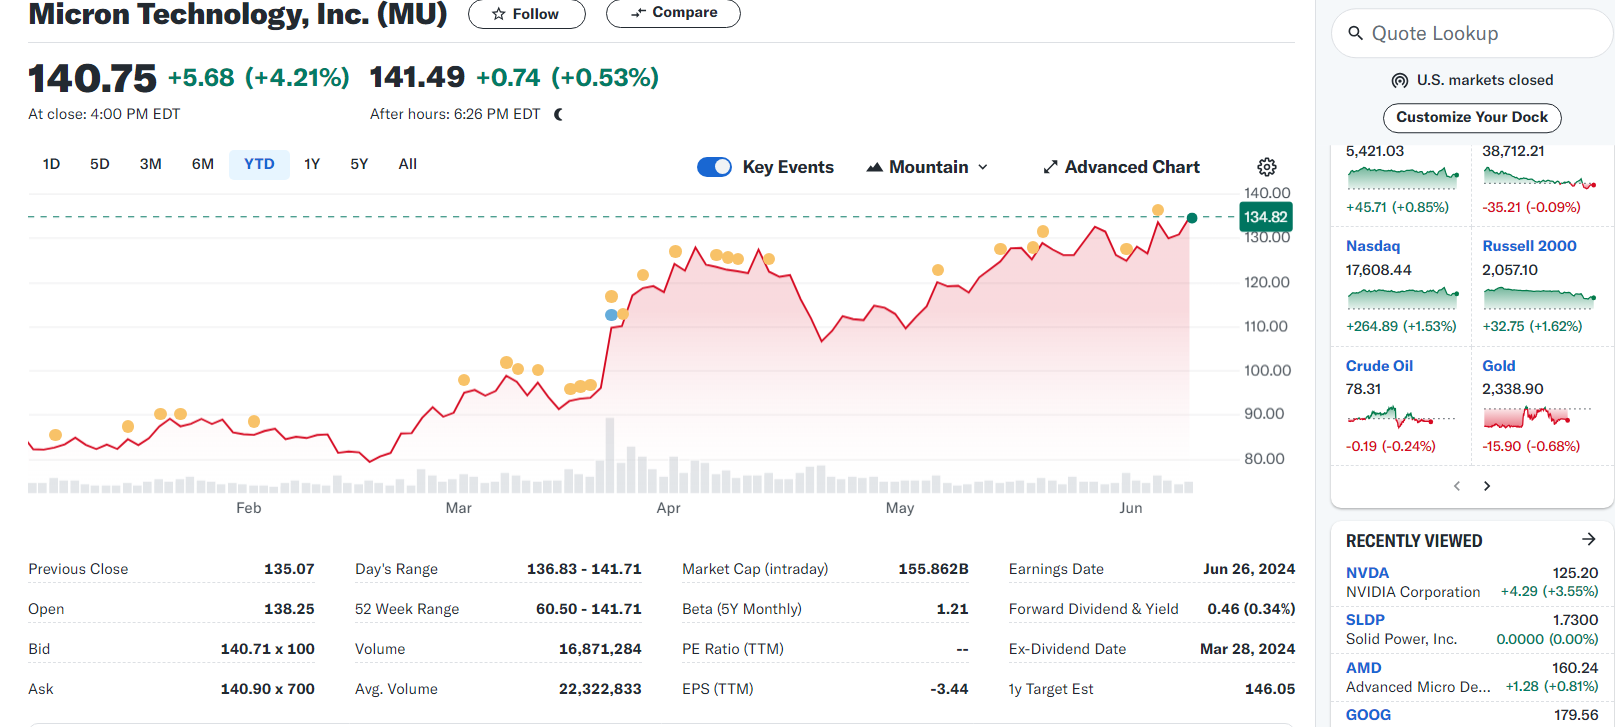Image resolution: width=1615 pixels, height=727 pixels.
Task: Click the Market Cap value 155.862B
Action: (933, 569)
